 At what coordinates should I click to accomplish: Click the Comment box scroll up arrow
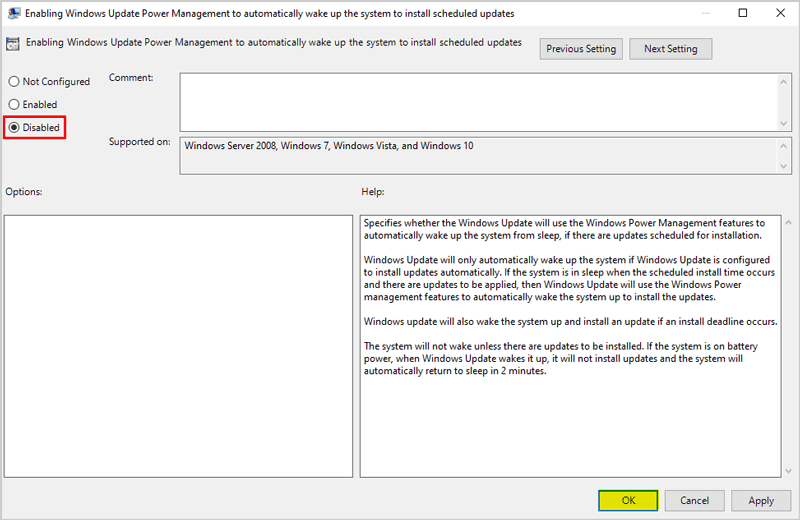[784, 82]
